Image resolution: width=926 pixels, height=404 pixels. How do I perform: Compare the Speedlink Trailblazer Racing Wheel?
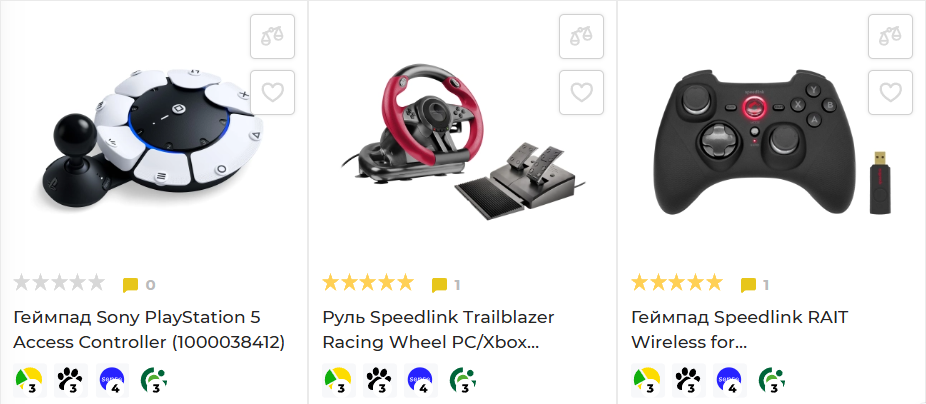[x=581, y=37]
